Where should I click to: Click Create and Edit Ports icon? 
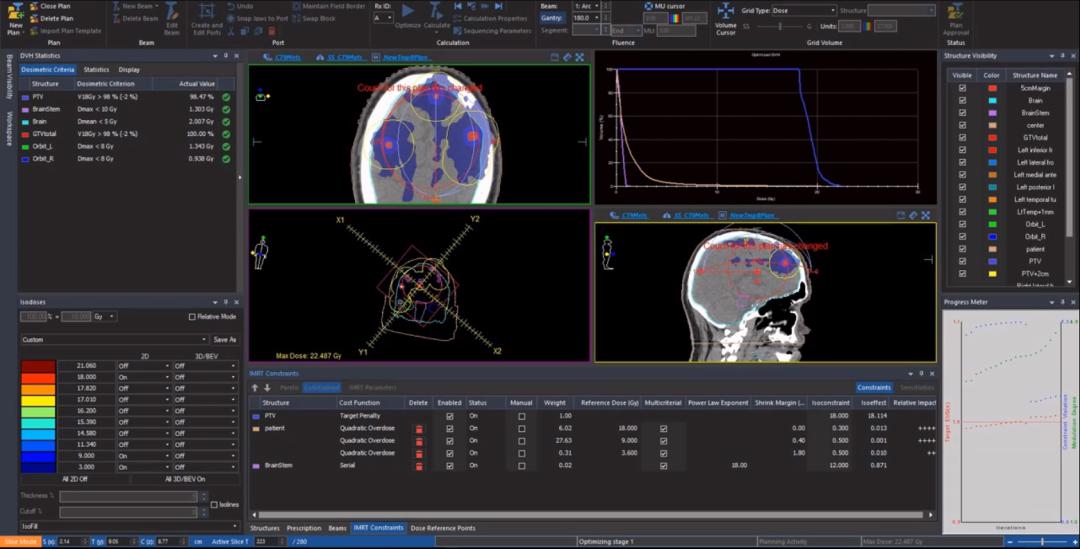[207, 12]
